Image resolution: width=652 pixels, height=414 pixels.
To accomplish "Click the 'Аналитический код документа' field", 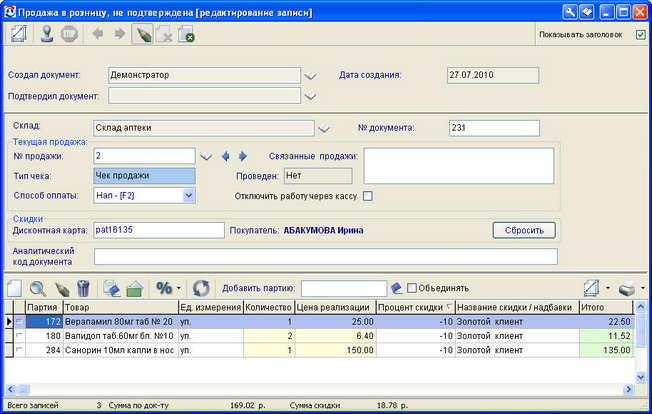I will 326,256.
